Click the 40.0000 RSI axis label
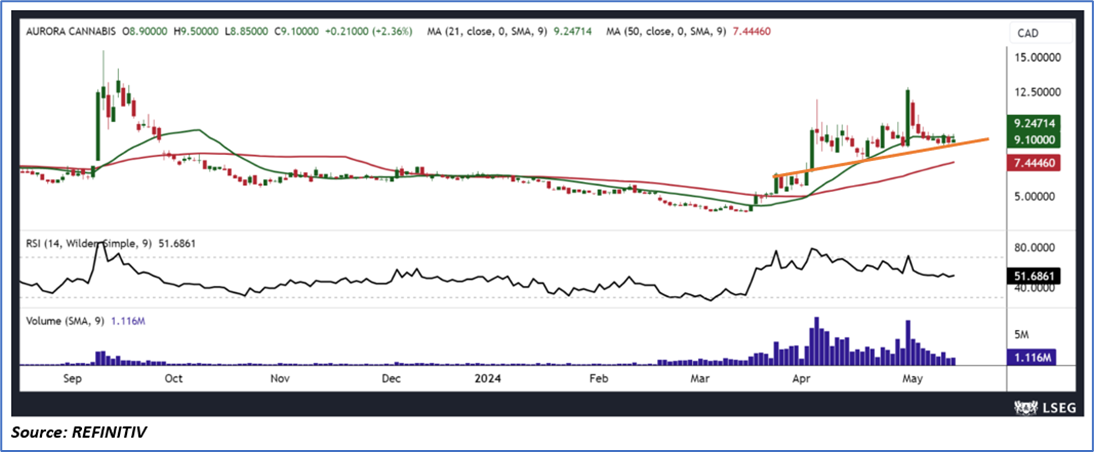The image size is (1094, 452). [1035, 288]
